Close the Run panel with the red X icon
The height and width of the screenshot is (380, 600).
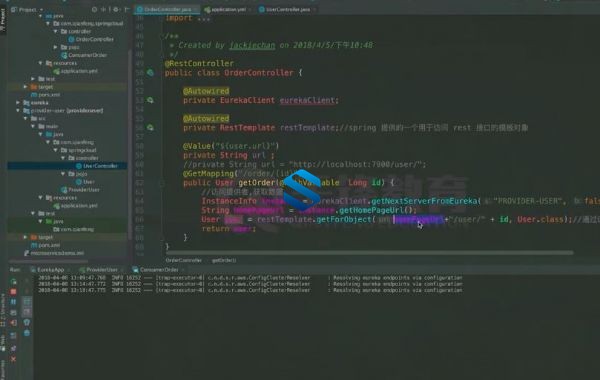coord(13,359)
